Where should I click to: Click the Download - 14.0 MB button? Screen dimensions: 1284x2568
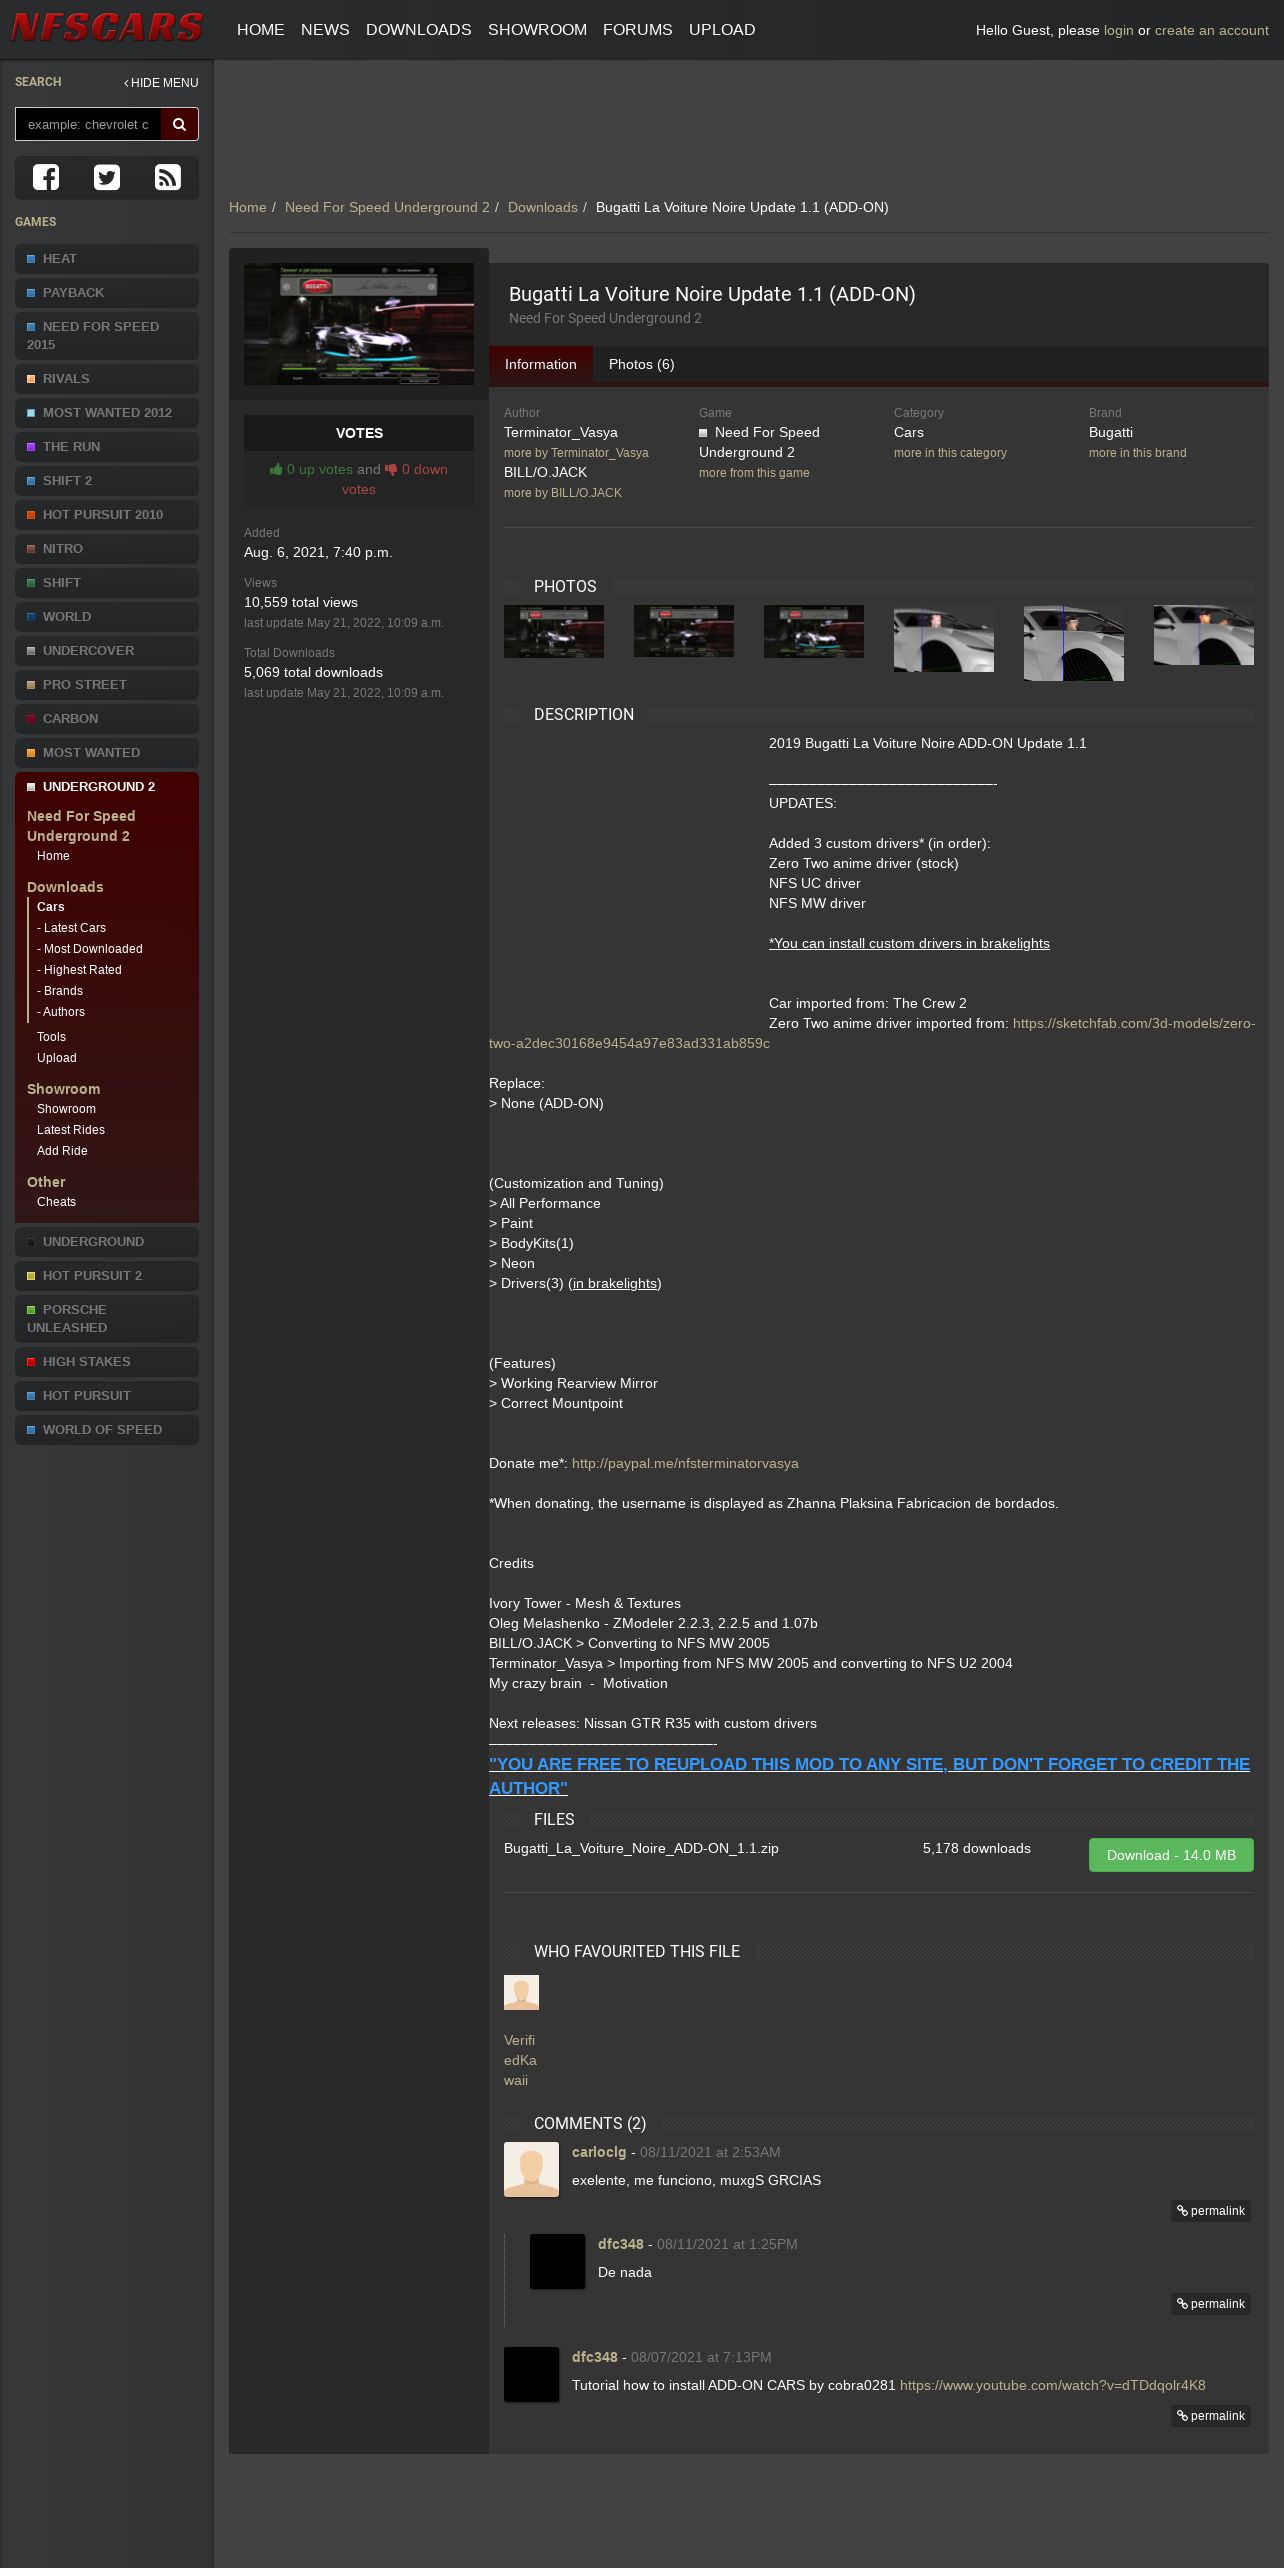tap(1171, 1855)
